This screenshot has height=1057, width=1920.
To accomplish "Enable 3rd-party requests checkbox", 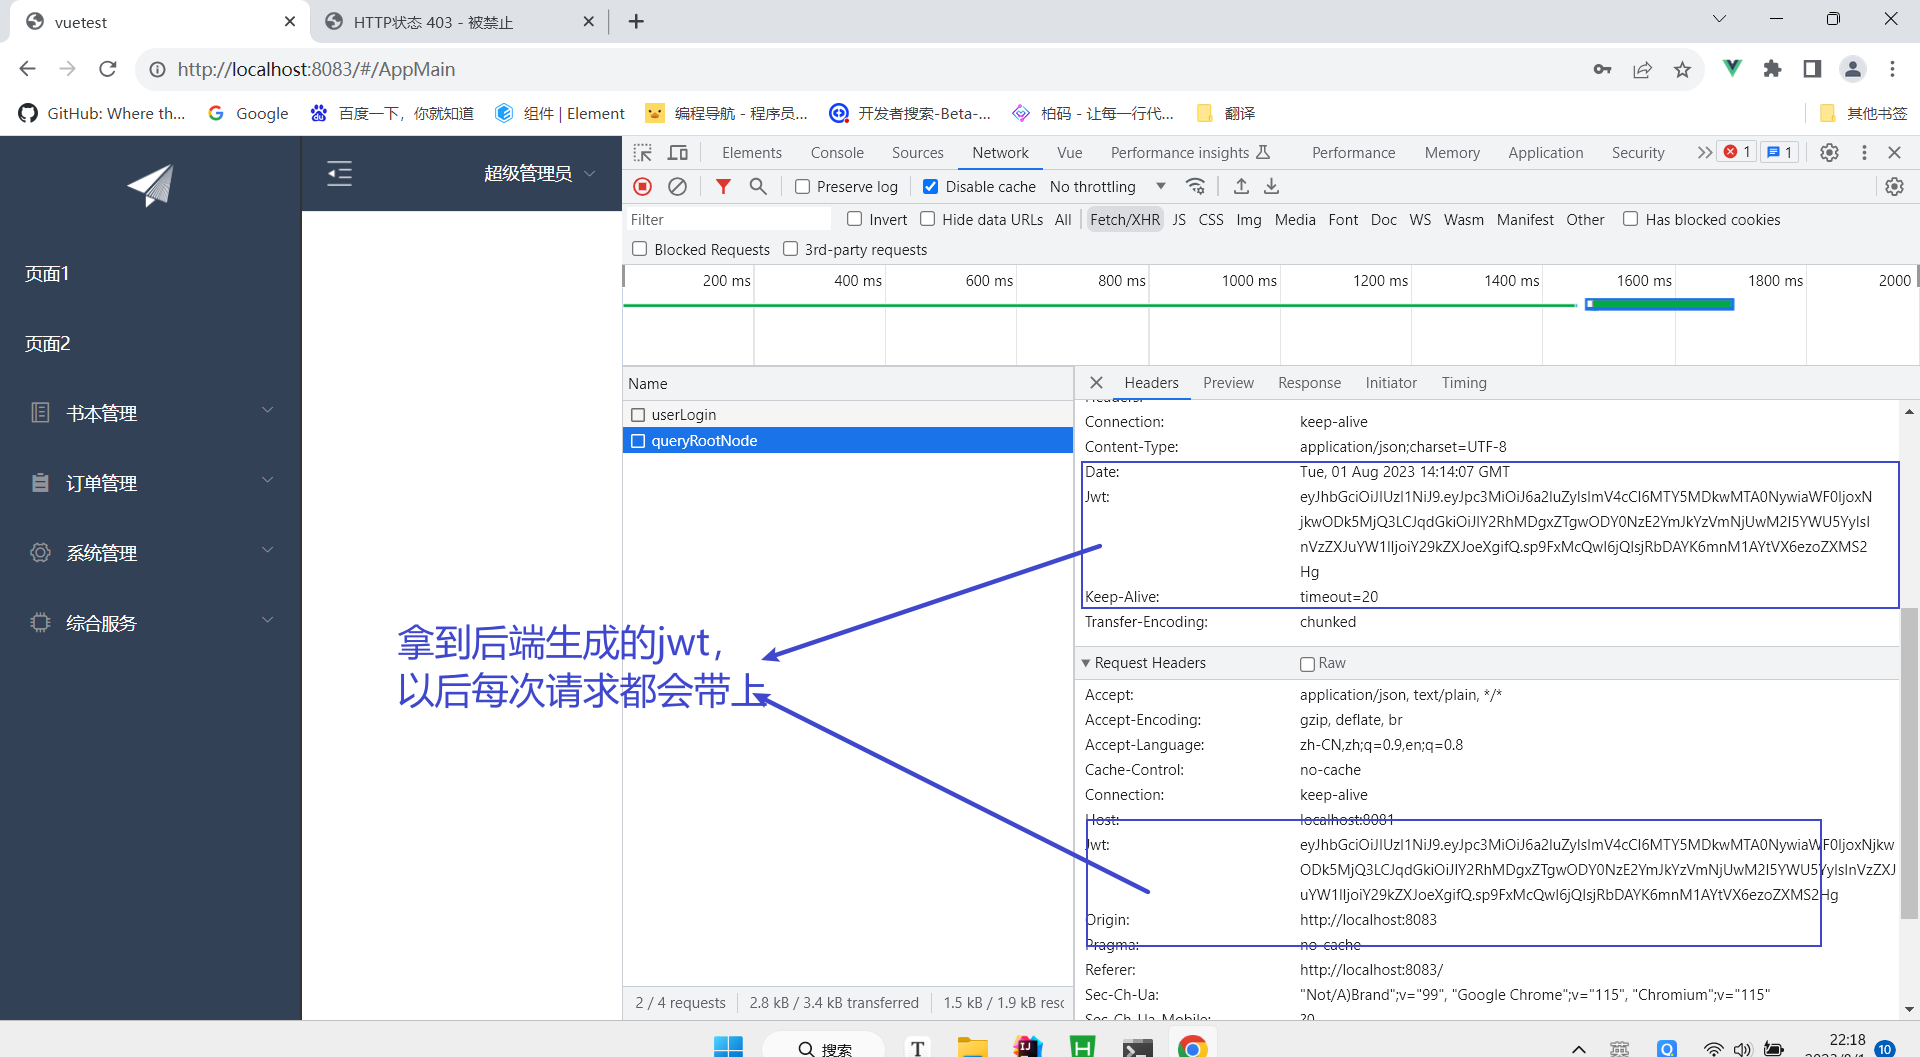I will click(x=790, y=249).
